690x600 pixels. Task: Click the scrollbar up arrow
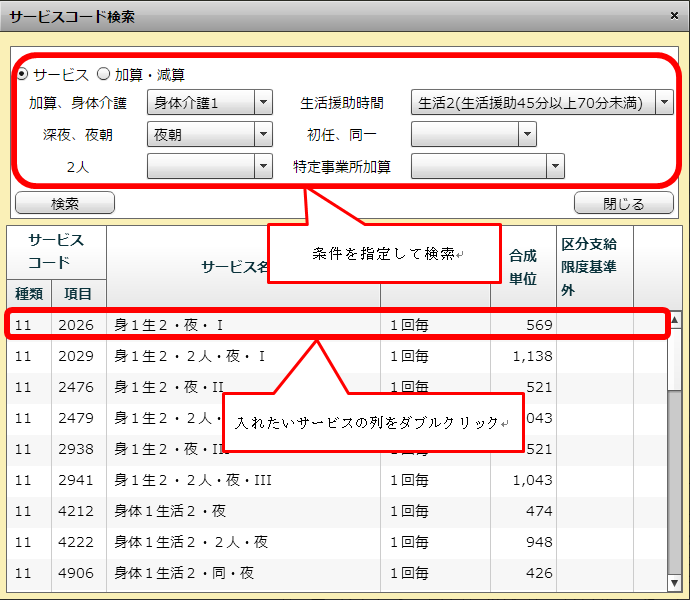675,320
